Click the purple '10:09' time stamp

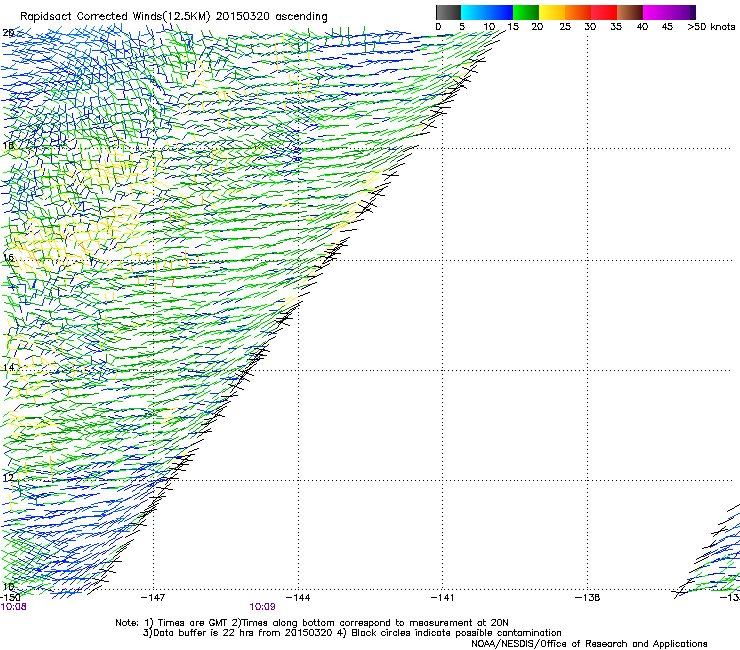coord(262,607)
